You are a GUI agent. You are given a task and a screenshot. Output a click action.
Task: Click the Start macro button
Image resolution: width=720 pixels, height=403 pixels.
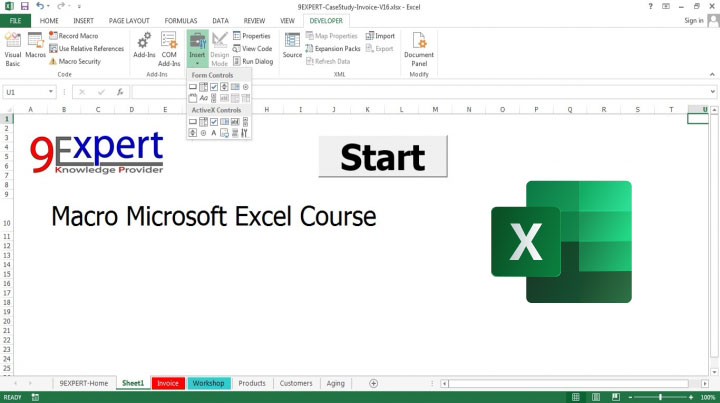point(383,157)
